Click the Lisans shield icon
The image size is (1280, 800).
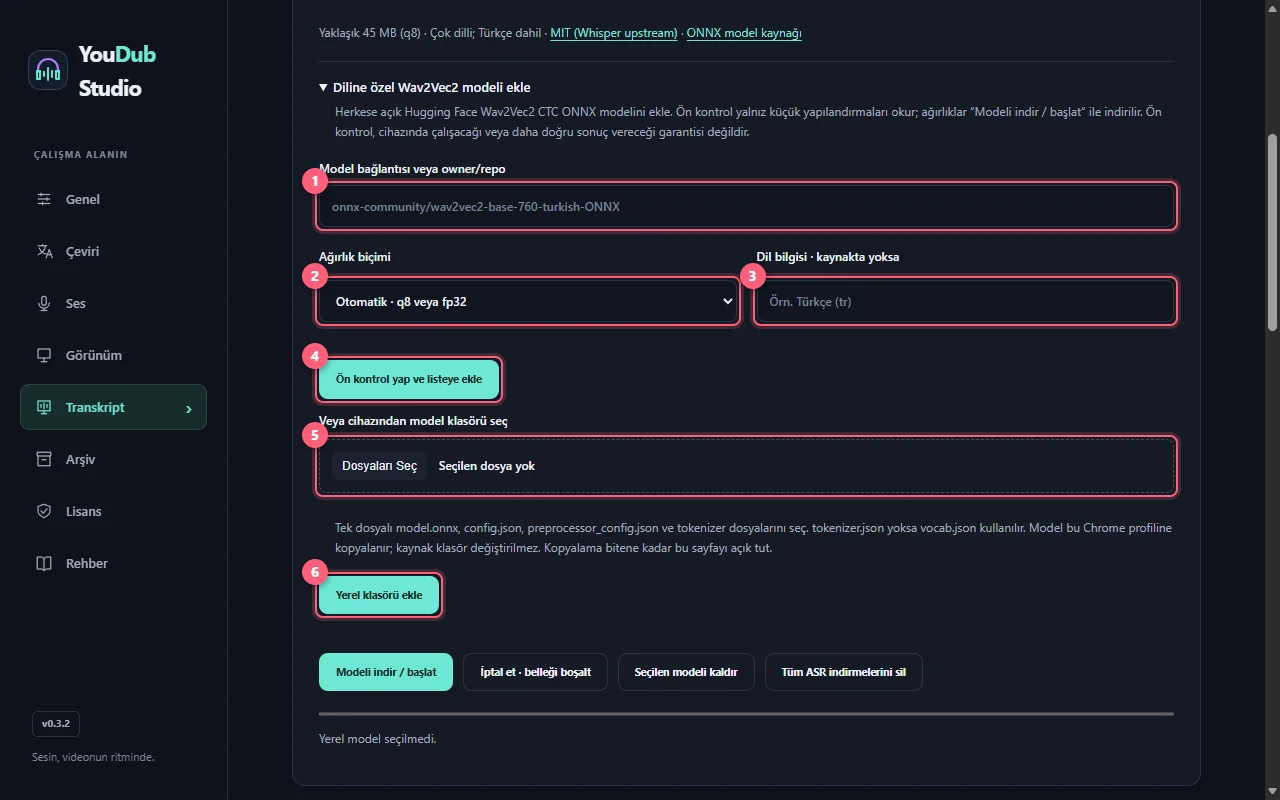(x=44, y=511)
